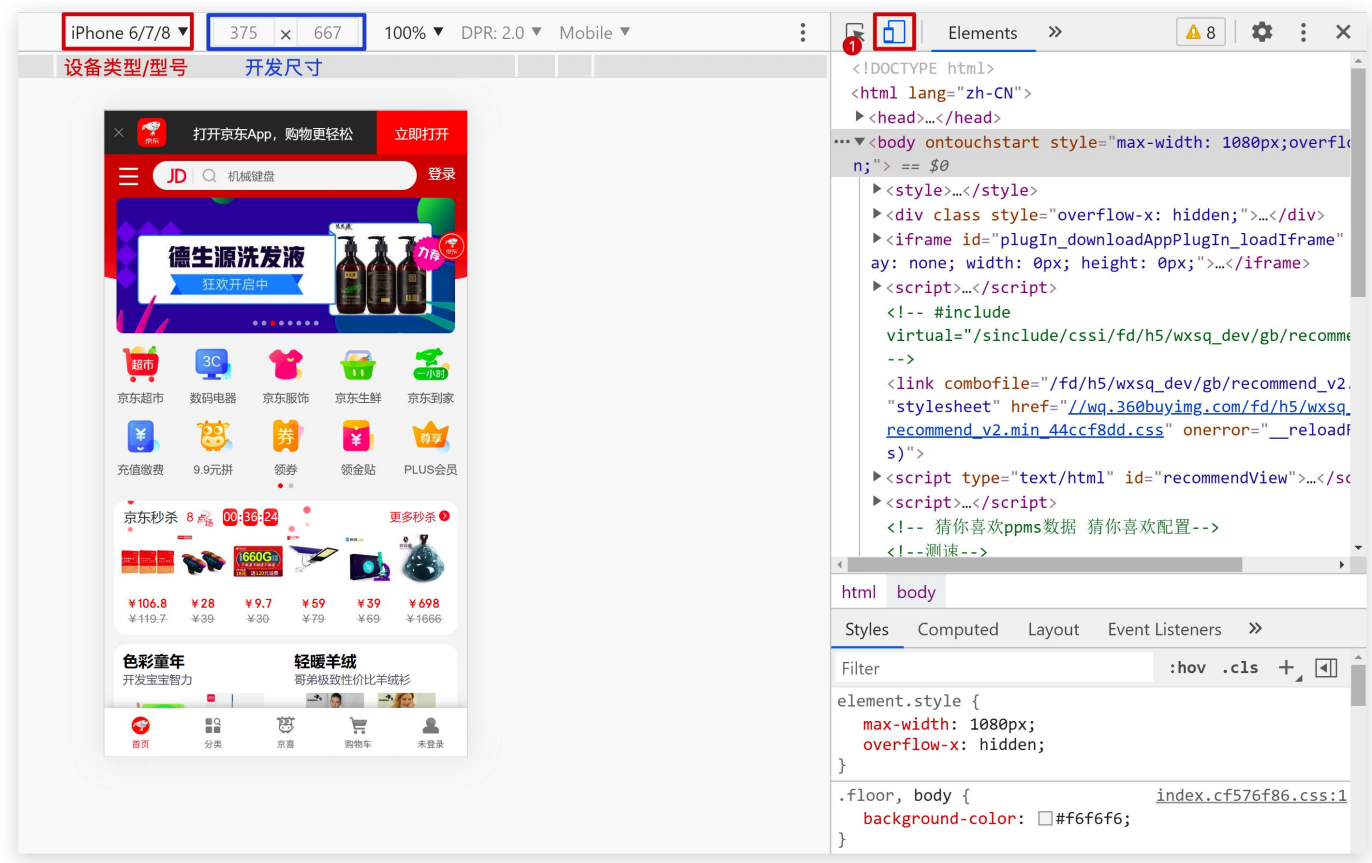Select the html breadcrumb

point(859,592)
